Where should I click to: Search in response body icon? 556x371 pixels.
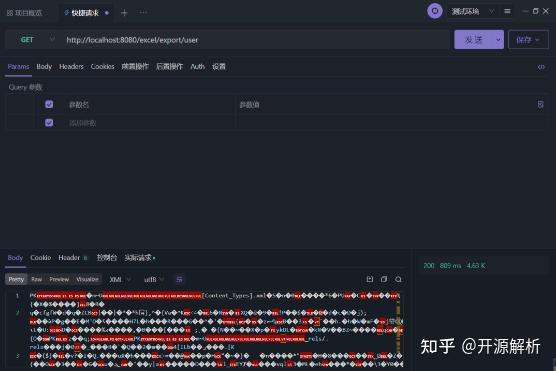click(398, 279)
